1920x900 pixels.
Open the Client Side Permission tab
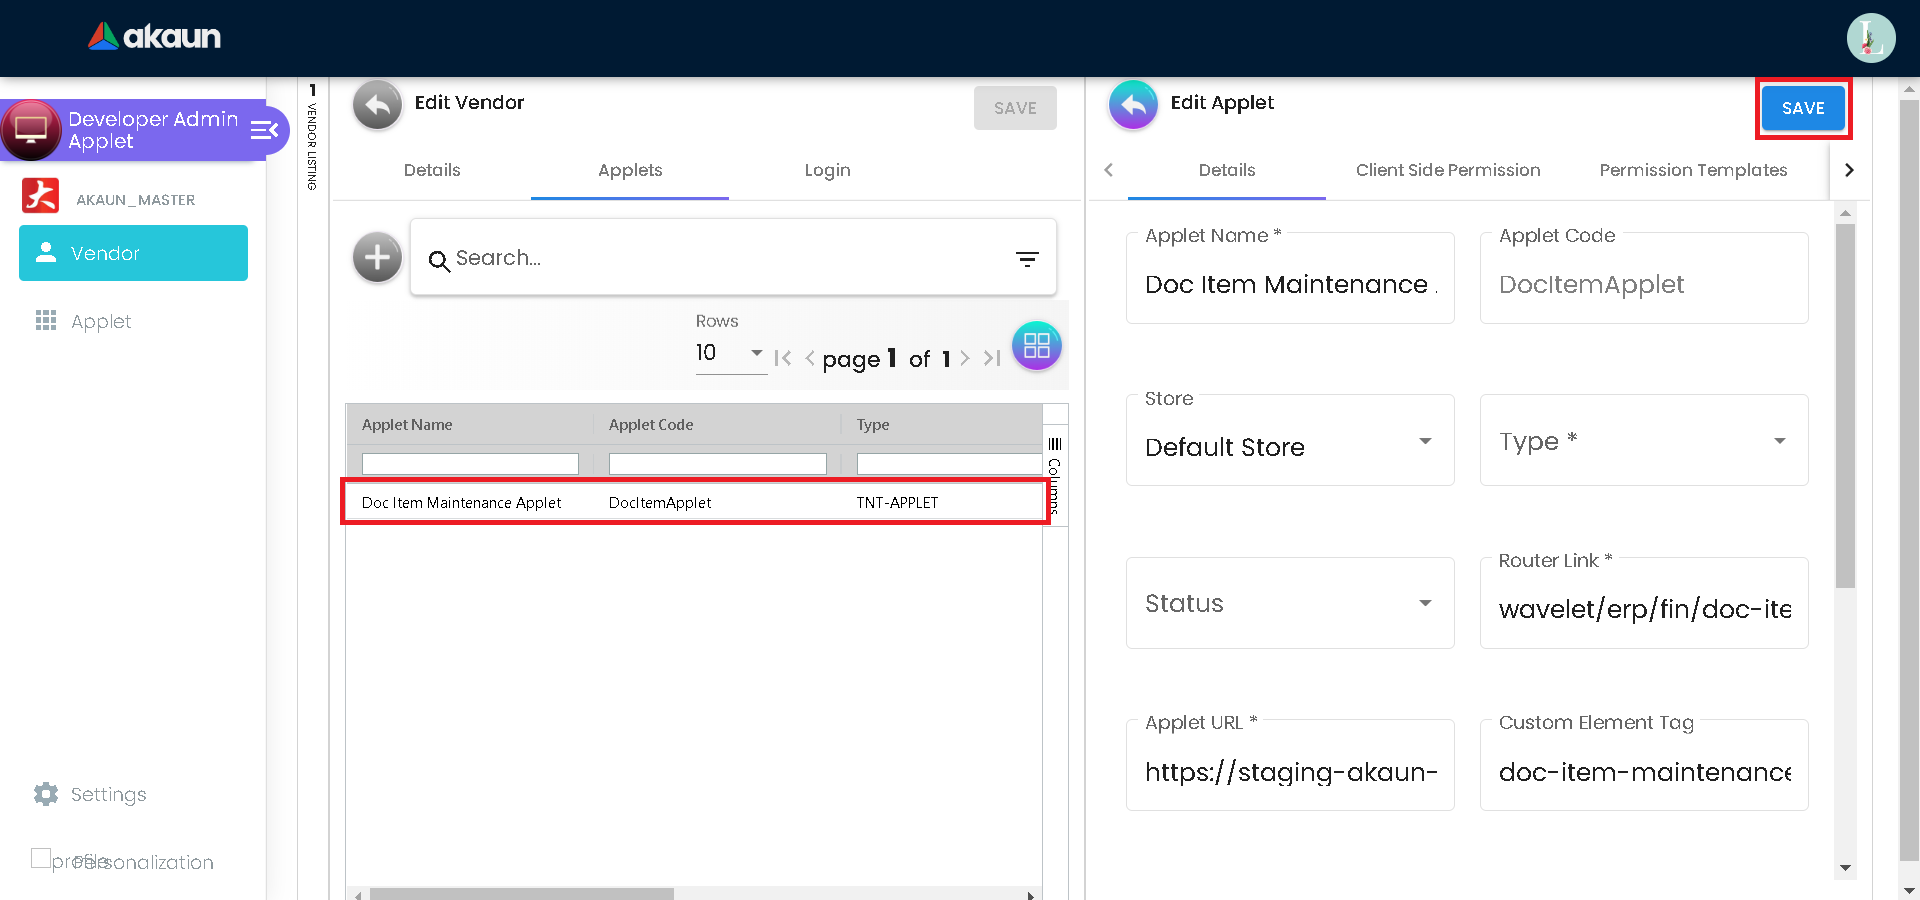pyautogui.click(x=1447, y=170)
